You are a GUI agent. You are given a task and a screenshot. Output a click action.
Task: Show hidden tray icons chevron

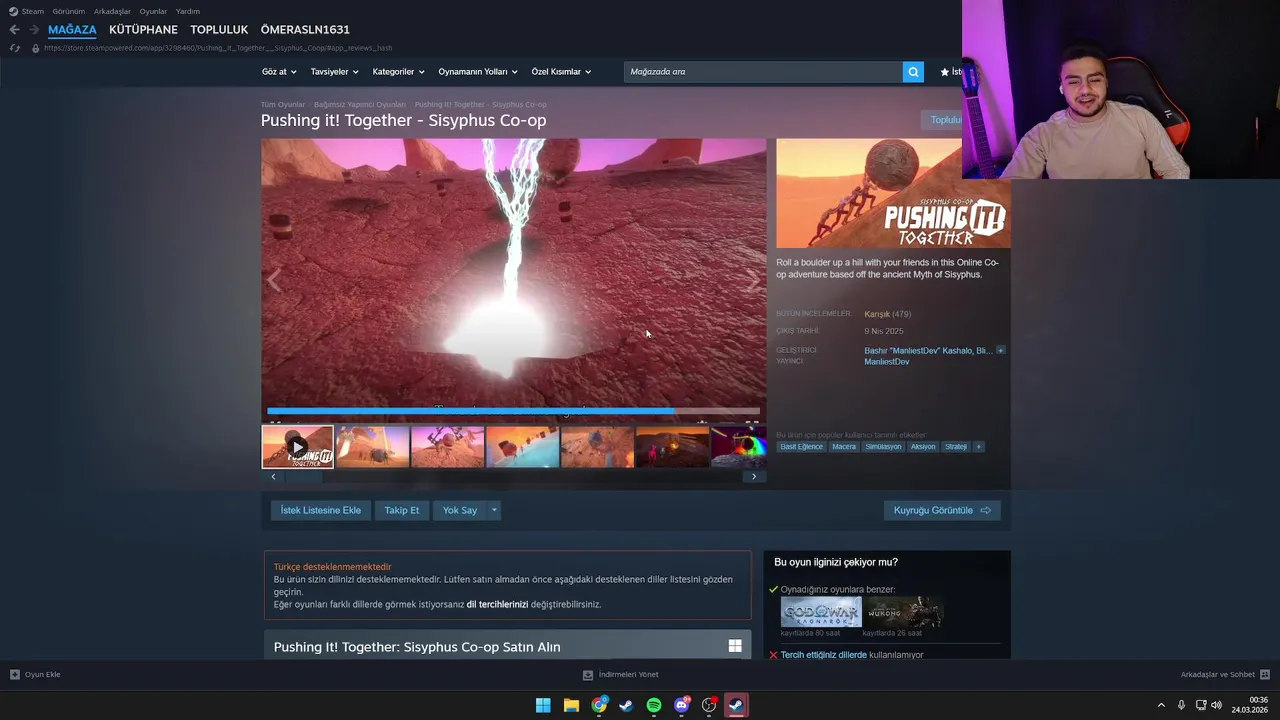click(x=1161, y=705)
